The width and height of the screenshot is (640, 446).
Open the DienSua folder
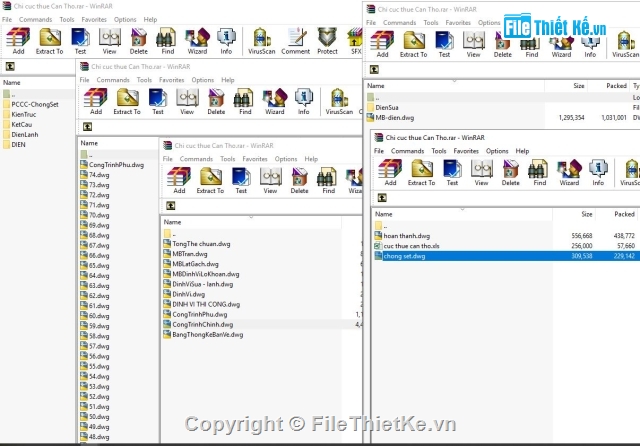click(382, 108)
